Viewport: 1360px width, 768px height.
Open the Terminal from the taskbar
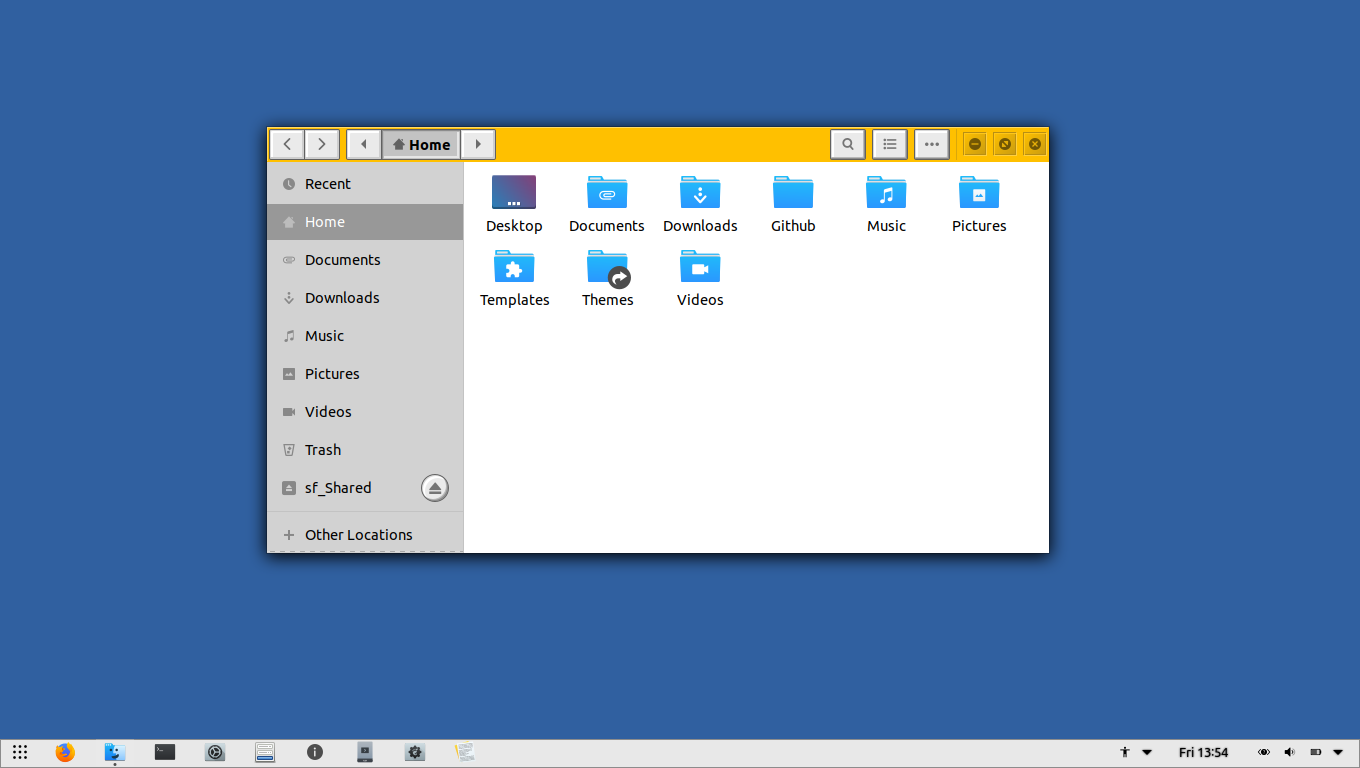(165, 752)
